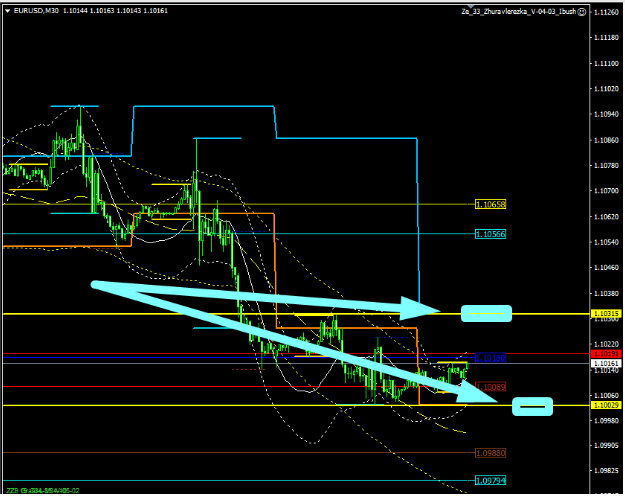Select the 1.10566 cyan level label

click(x=491, y=234)
